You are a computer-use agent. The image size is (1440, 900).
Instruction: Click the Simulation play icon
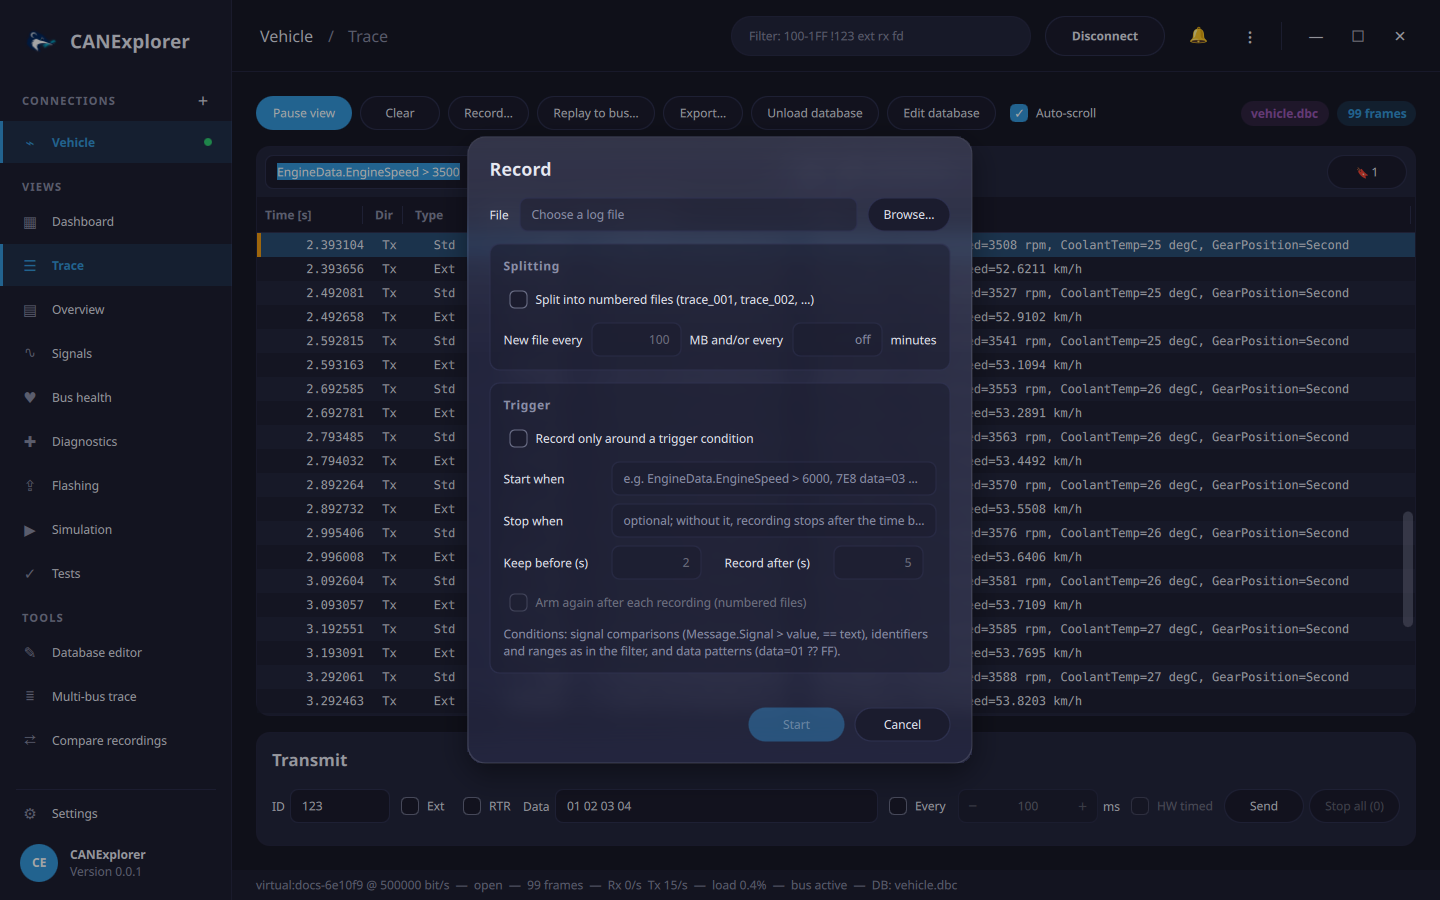tap(30, 530)
